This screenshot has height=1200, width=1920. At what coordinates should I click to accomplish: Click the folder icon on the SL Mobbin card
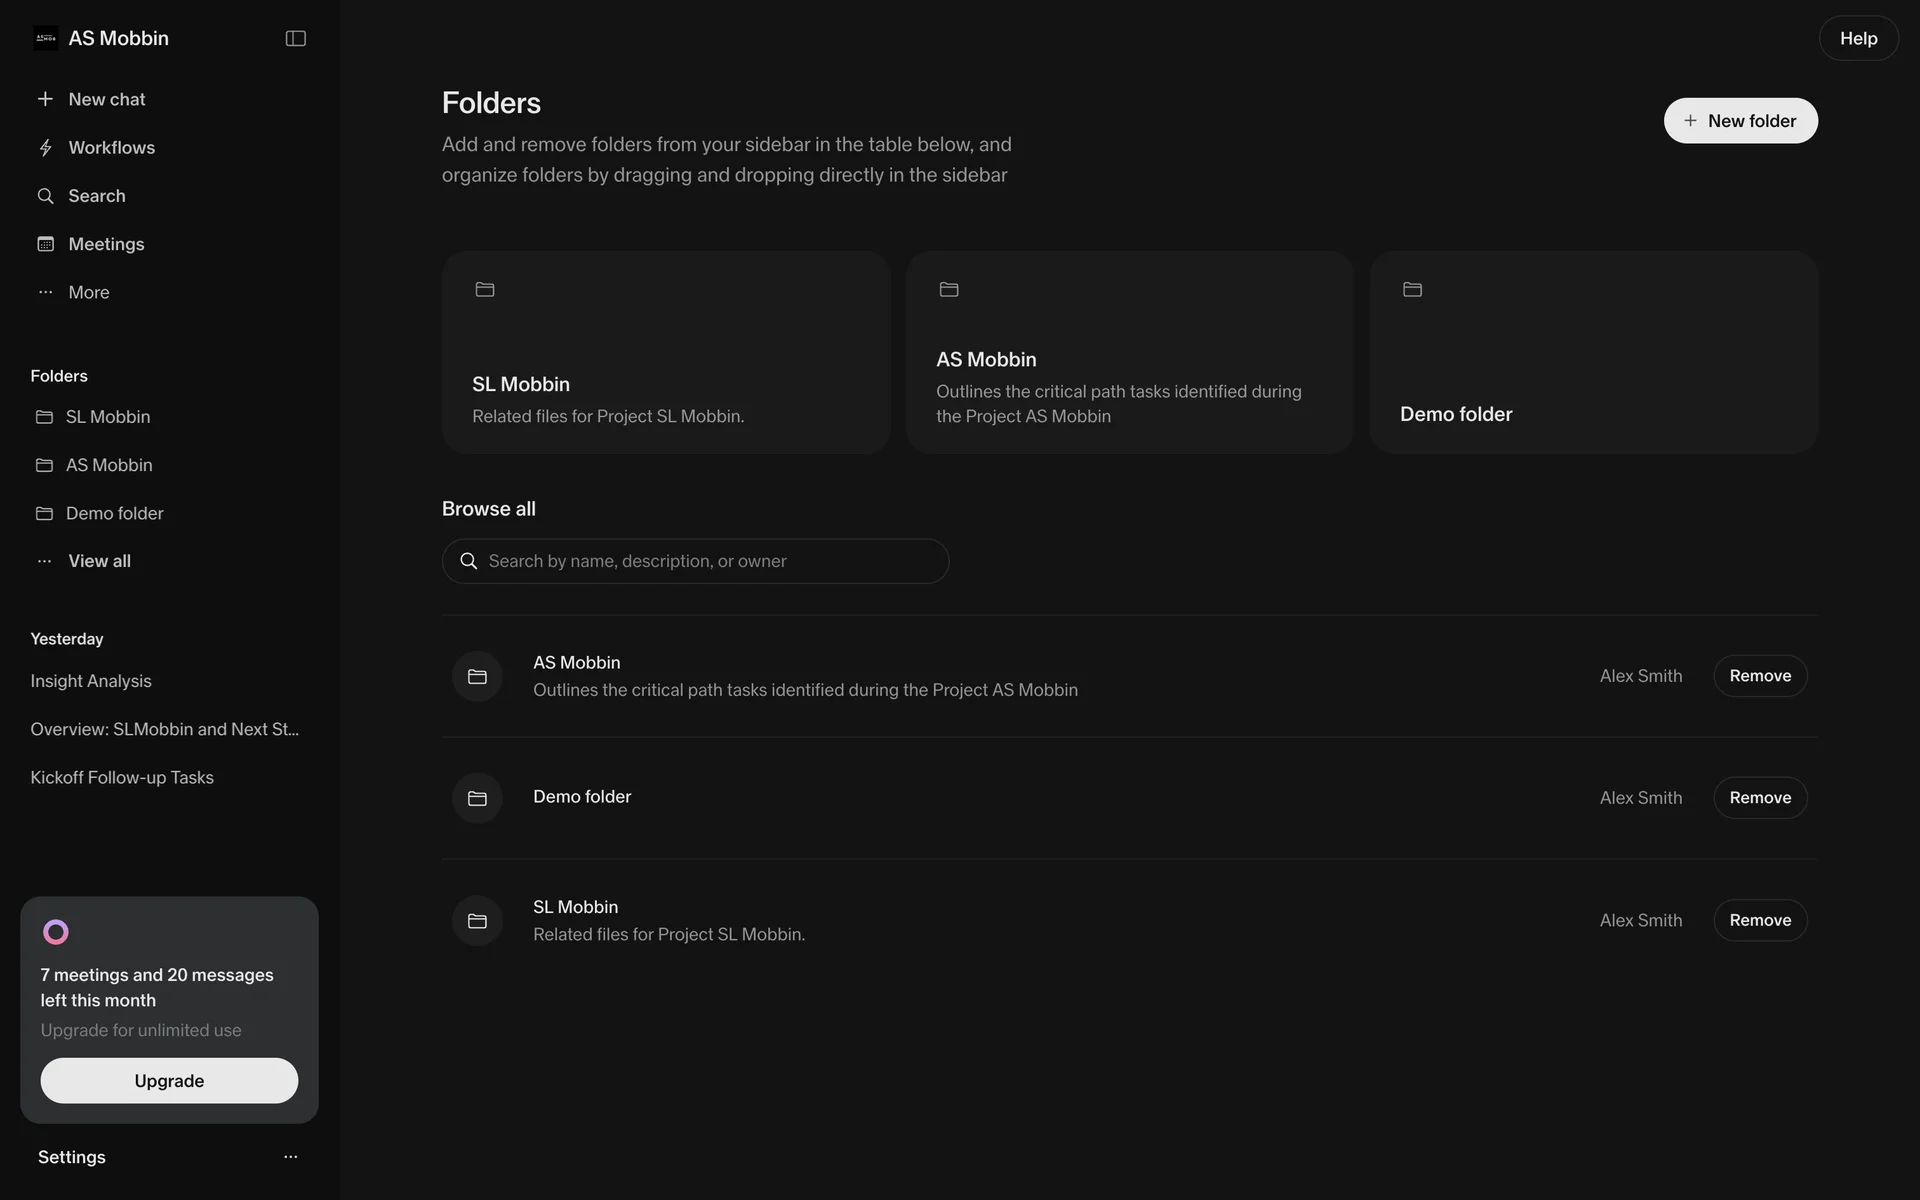[485, 290]
